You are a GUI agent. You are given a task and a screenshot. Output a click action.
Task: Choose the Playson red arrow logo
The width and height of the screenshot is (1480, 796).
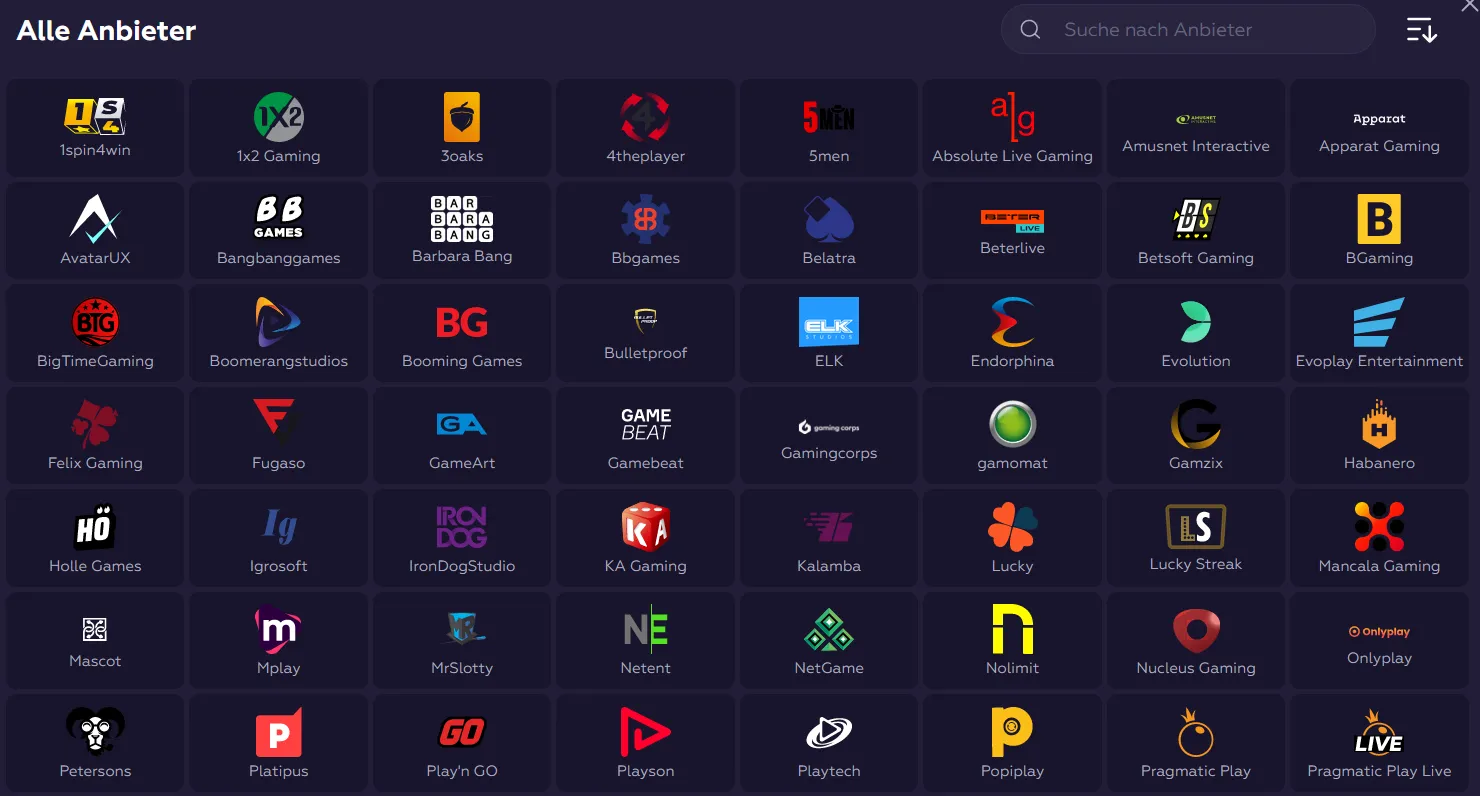coord(645,732)
